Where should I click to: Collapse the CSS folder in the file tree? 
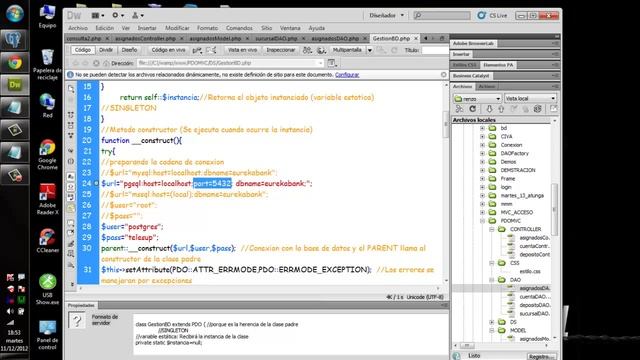point(491,263)
